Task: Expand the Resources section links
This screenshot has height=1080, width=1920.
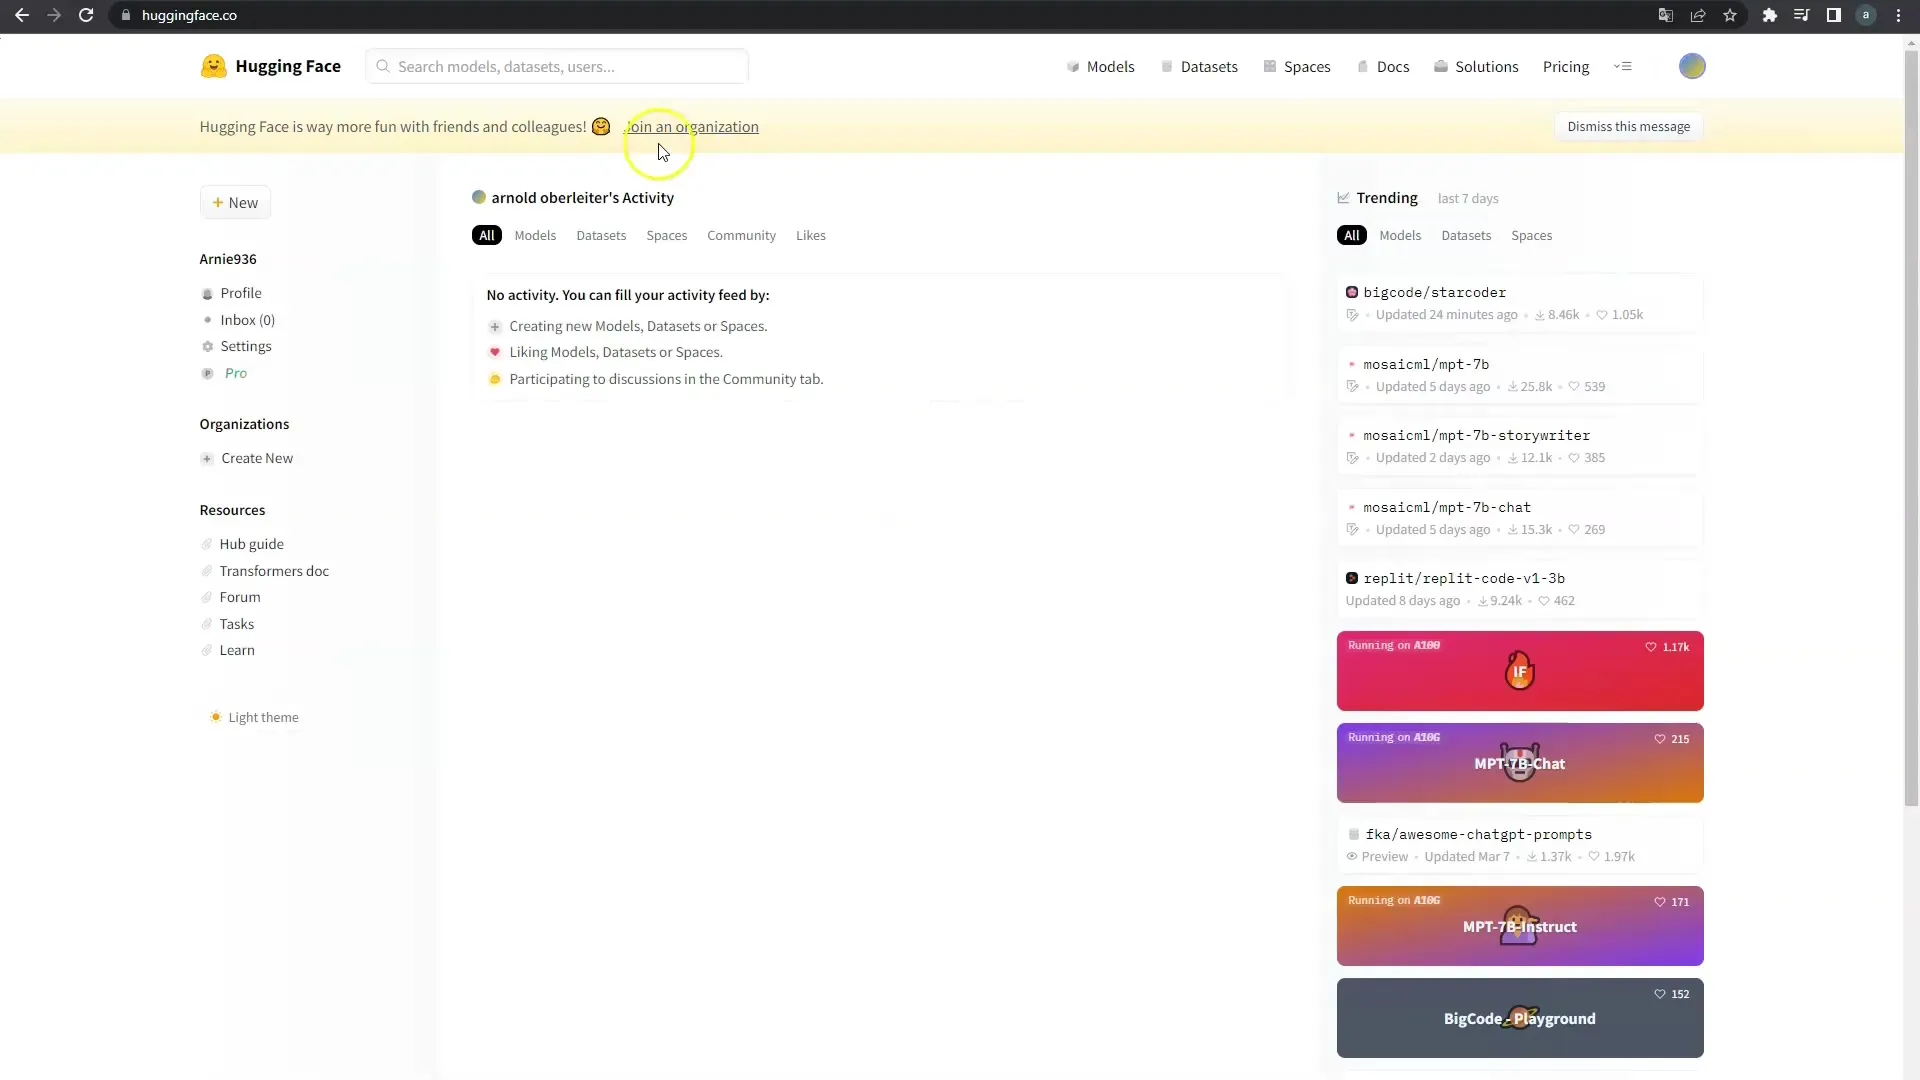Action: (232, 509)
